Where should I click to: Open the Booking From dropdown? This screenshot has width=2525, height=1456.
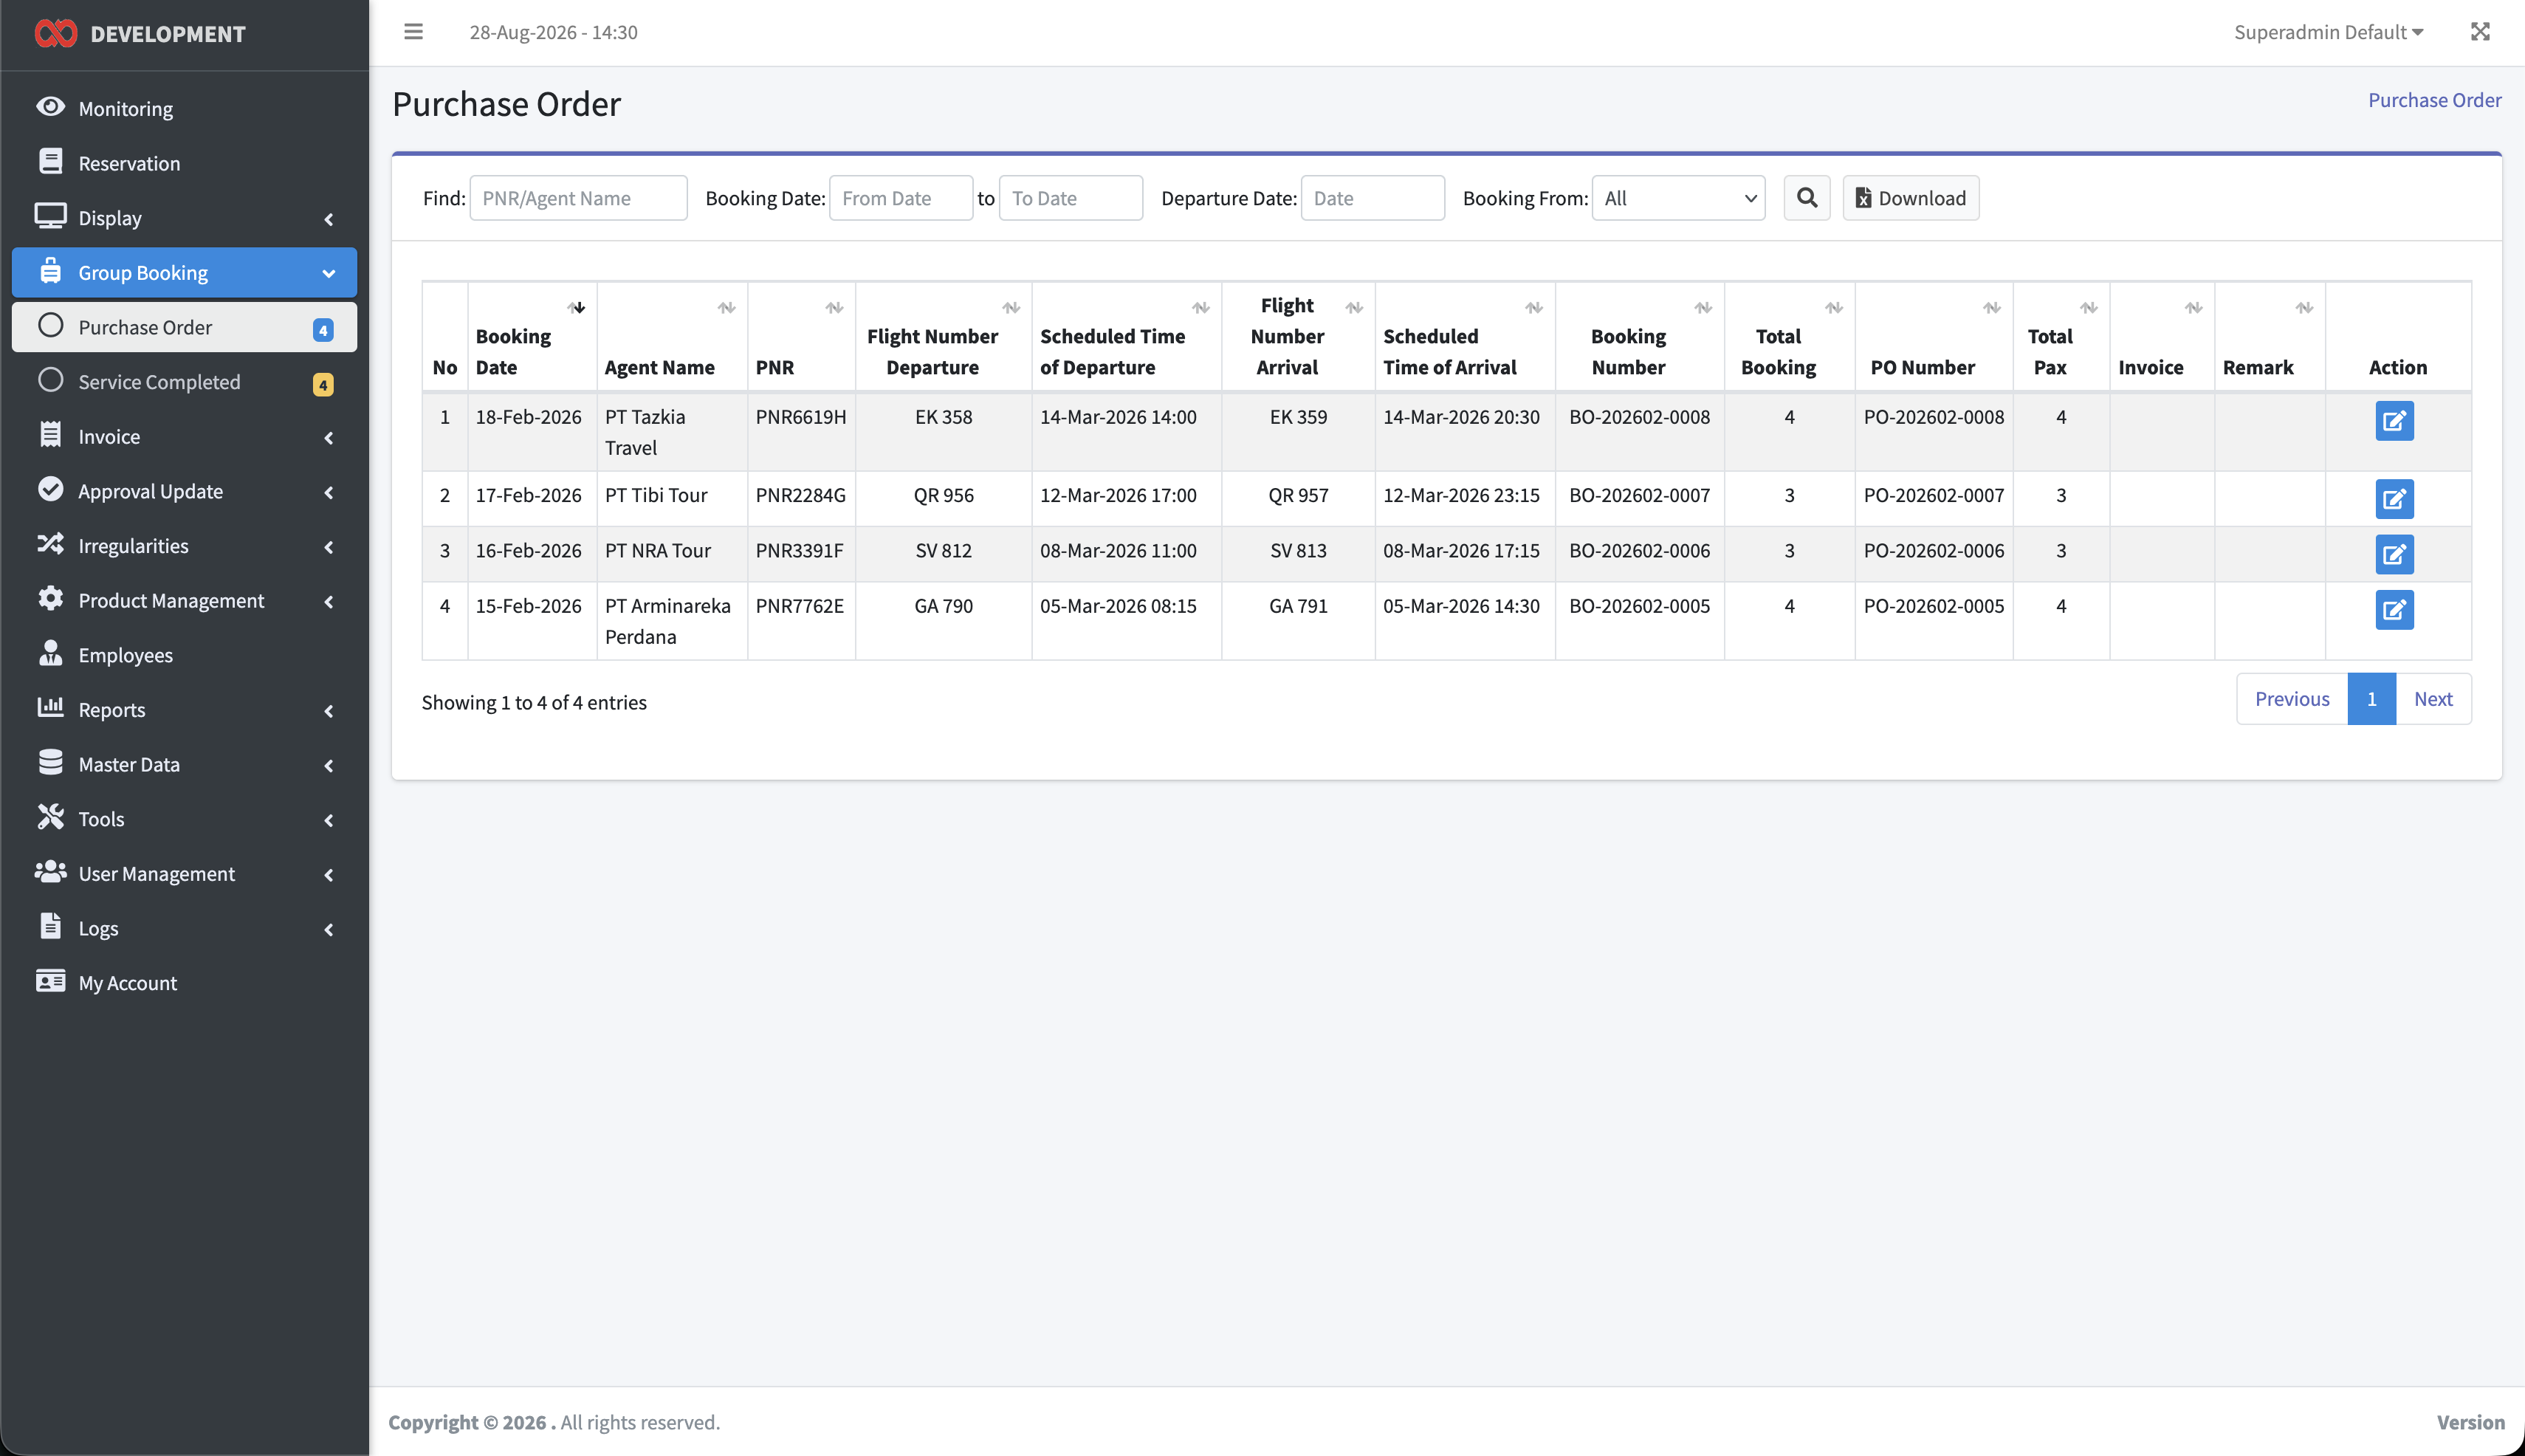tap(1678, 198)
